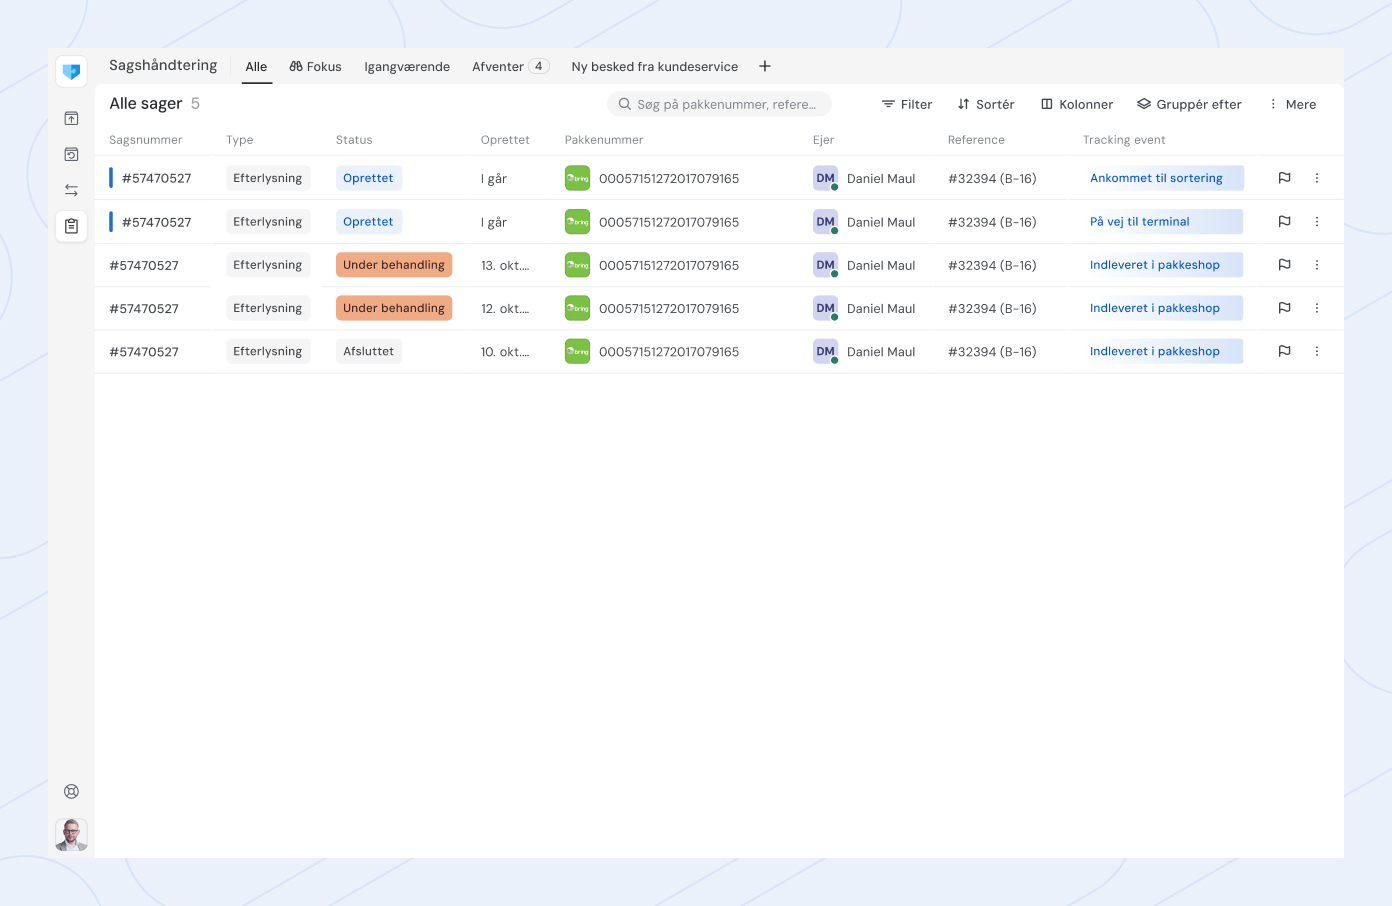
Task: Open Ny besked fra kundeservice tab
Action: click(654, 67)
